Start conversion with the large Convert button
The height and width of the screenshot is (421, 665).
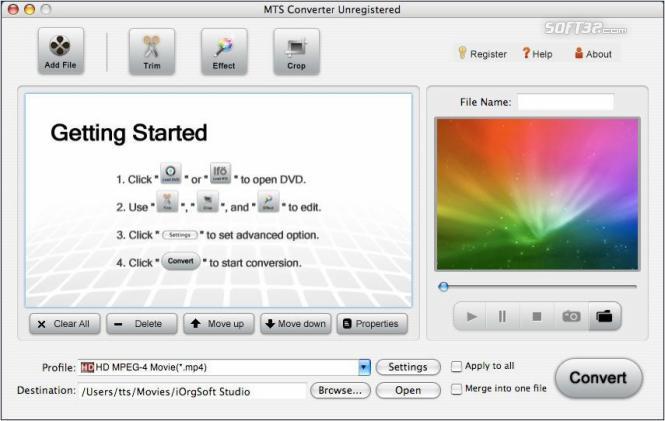[598, 378]
